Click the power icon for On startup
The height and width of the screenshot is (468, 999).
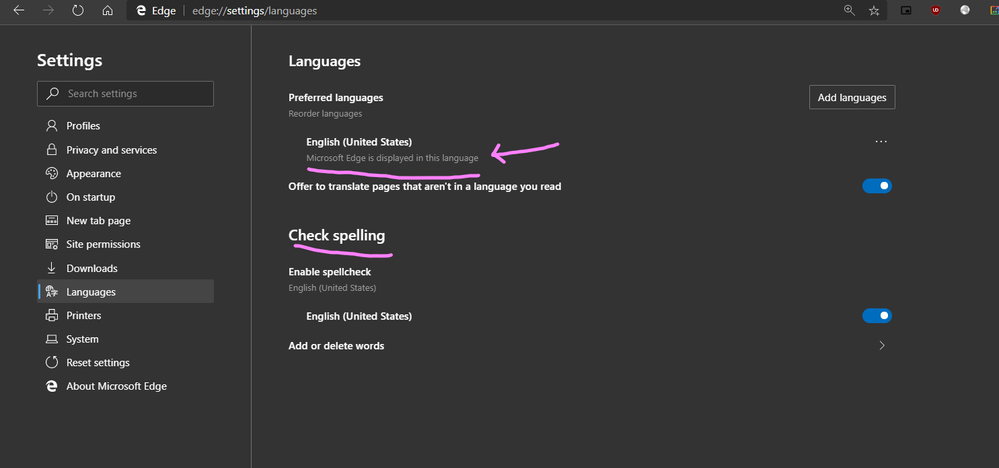tap(52, 197)
